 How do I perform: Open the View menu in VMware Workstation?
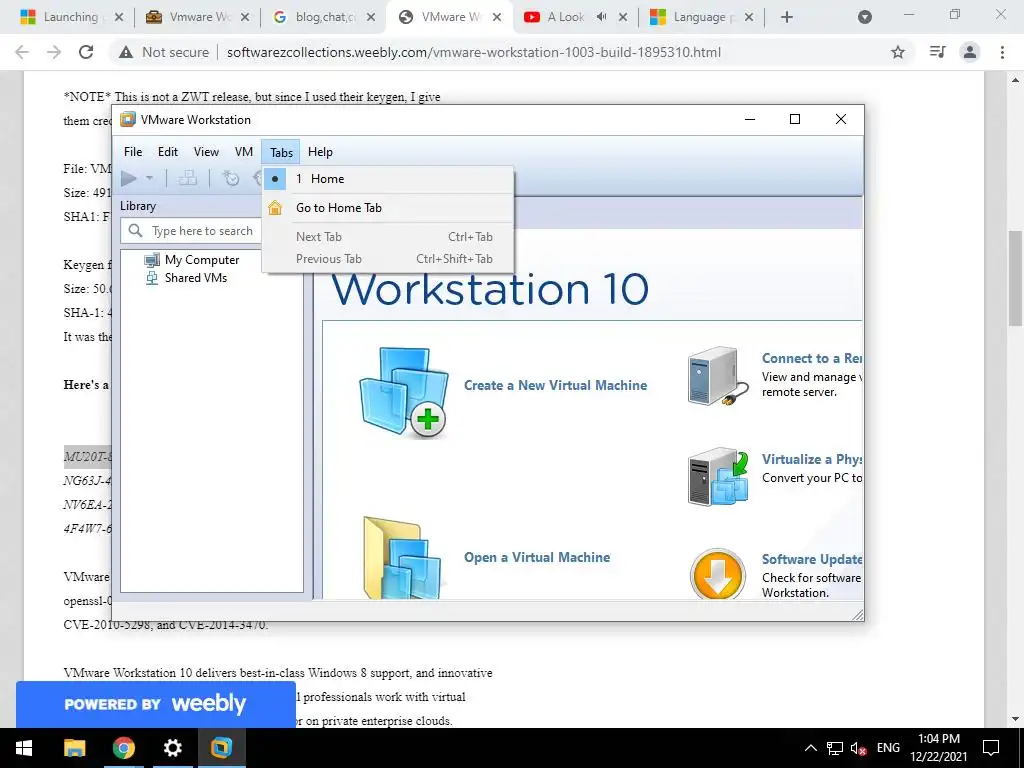pyautogui.click(x=206, y=152)
